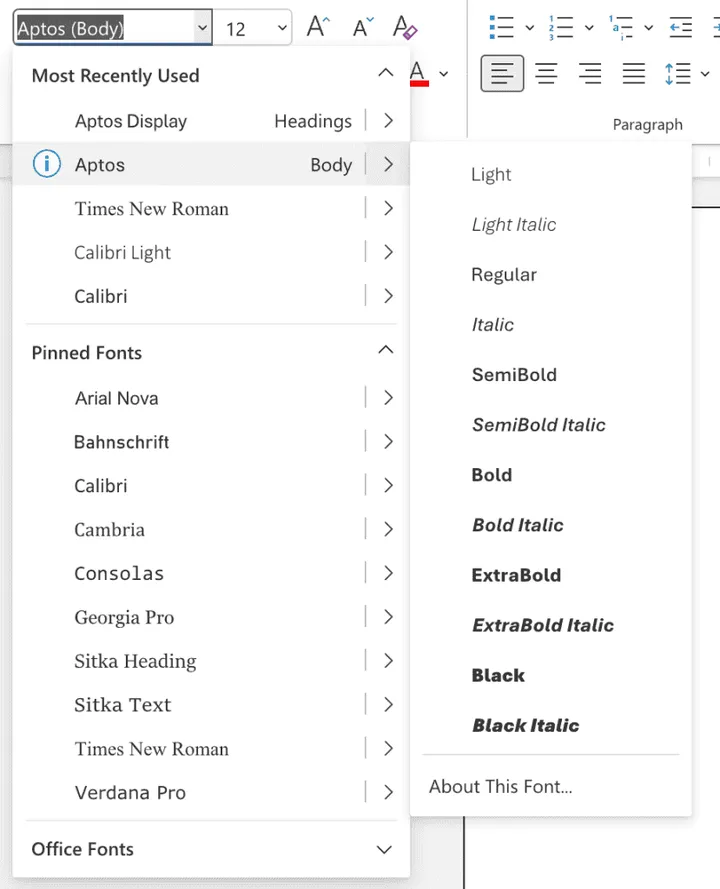Open the font size dropdown arrow
The image size is (720, 889).
(281, 28)
